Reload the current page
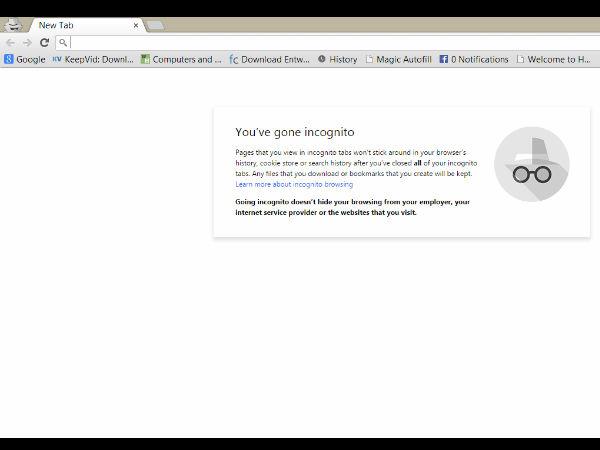The height and width of the screenshot is (450, 600). (44, 43)
